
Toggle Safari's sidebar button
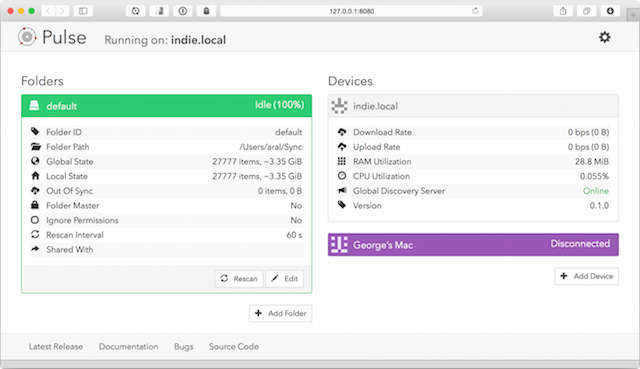click(83, 11)
